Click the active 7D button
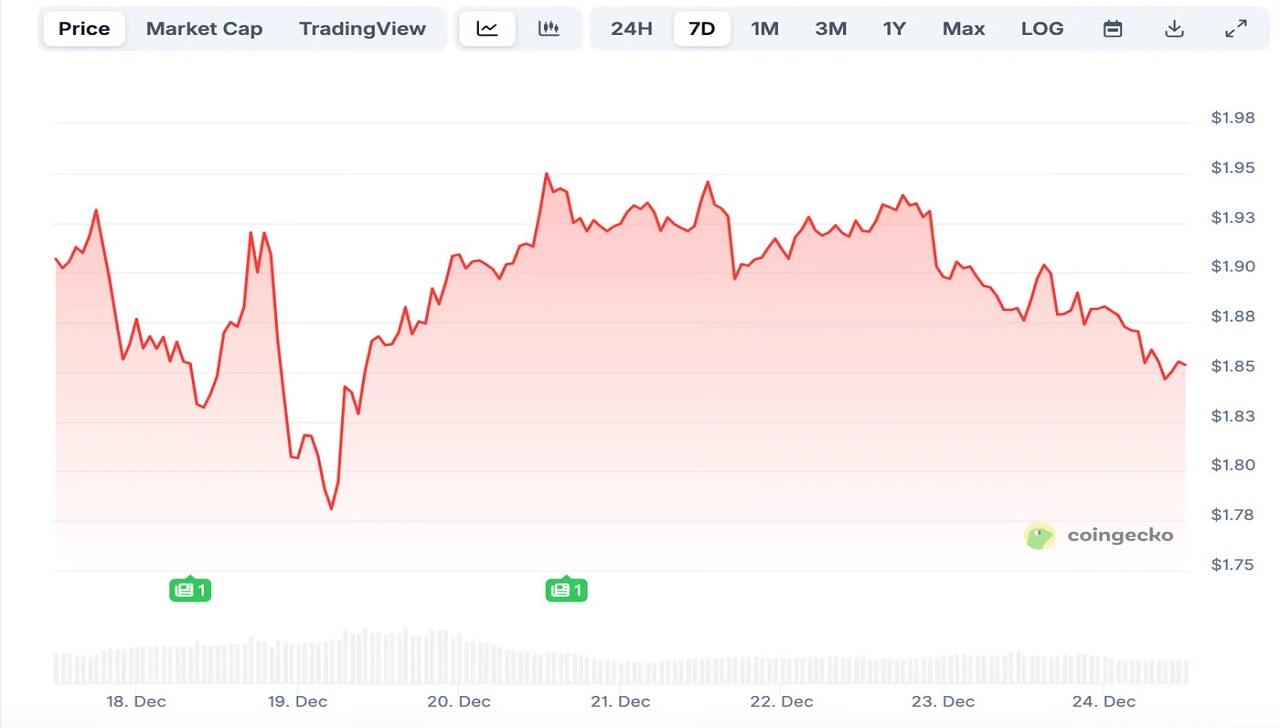Viewport: 1280px width, 728px height. pos(702,28)
